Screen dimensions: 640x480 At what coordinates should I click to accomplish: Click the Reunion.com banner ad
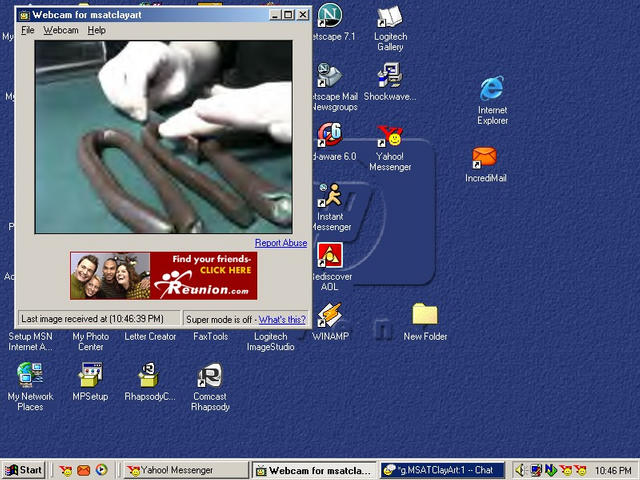[x=163, y=276]
